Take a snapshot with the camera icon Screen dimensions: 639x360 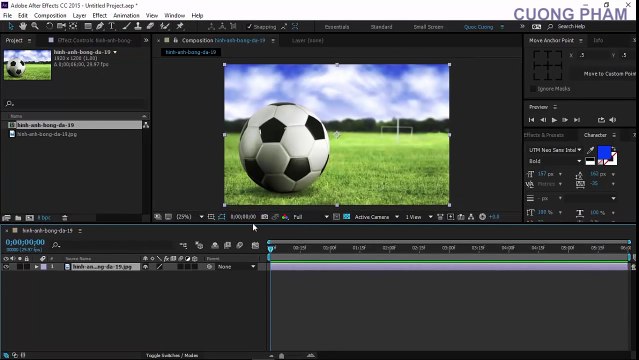tap(264, 216)
